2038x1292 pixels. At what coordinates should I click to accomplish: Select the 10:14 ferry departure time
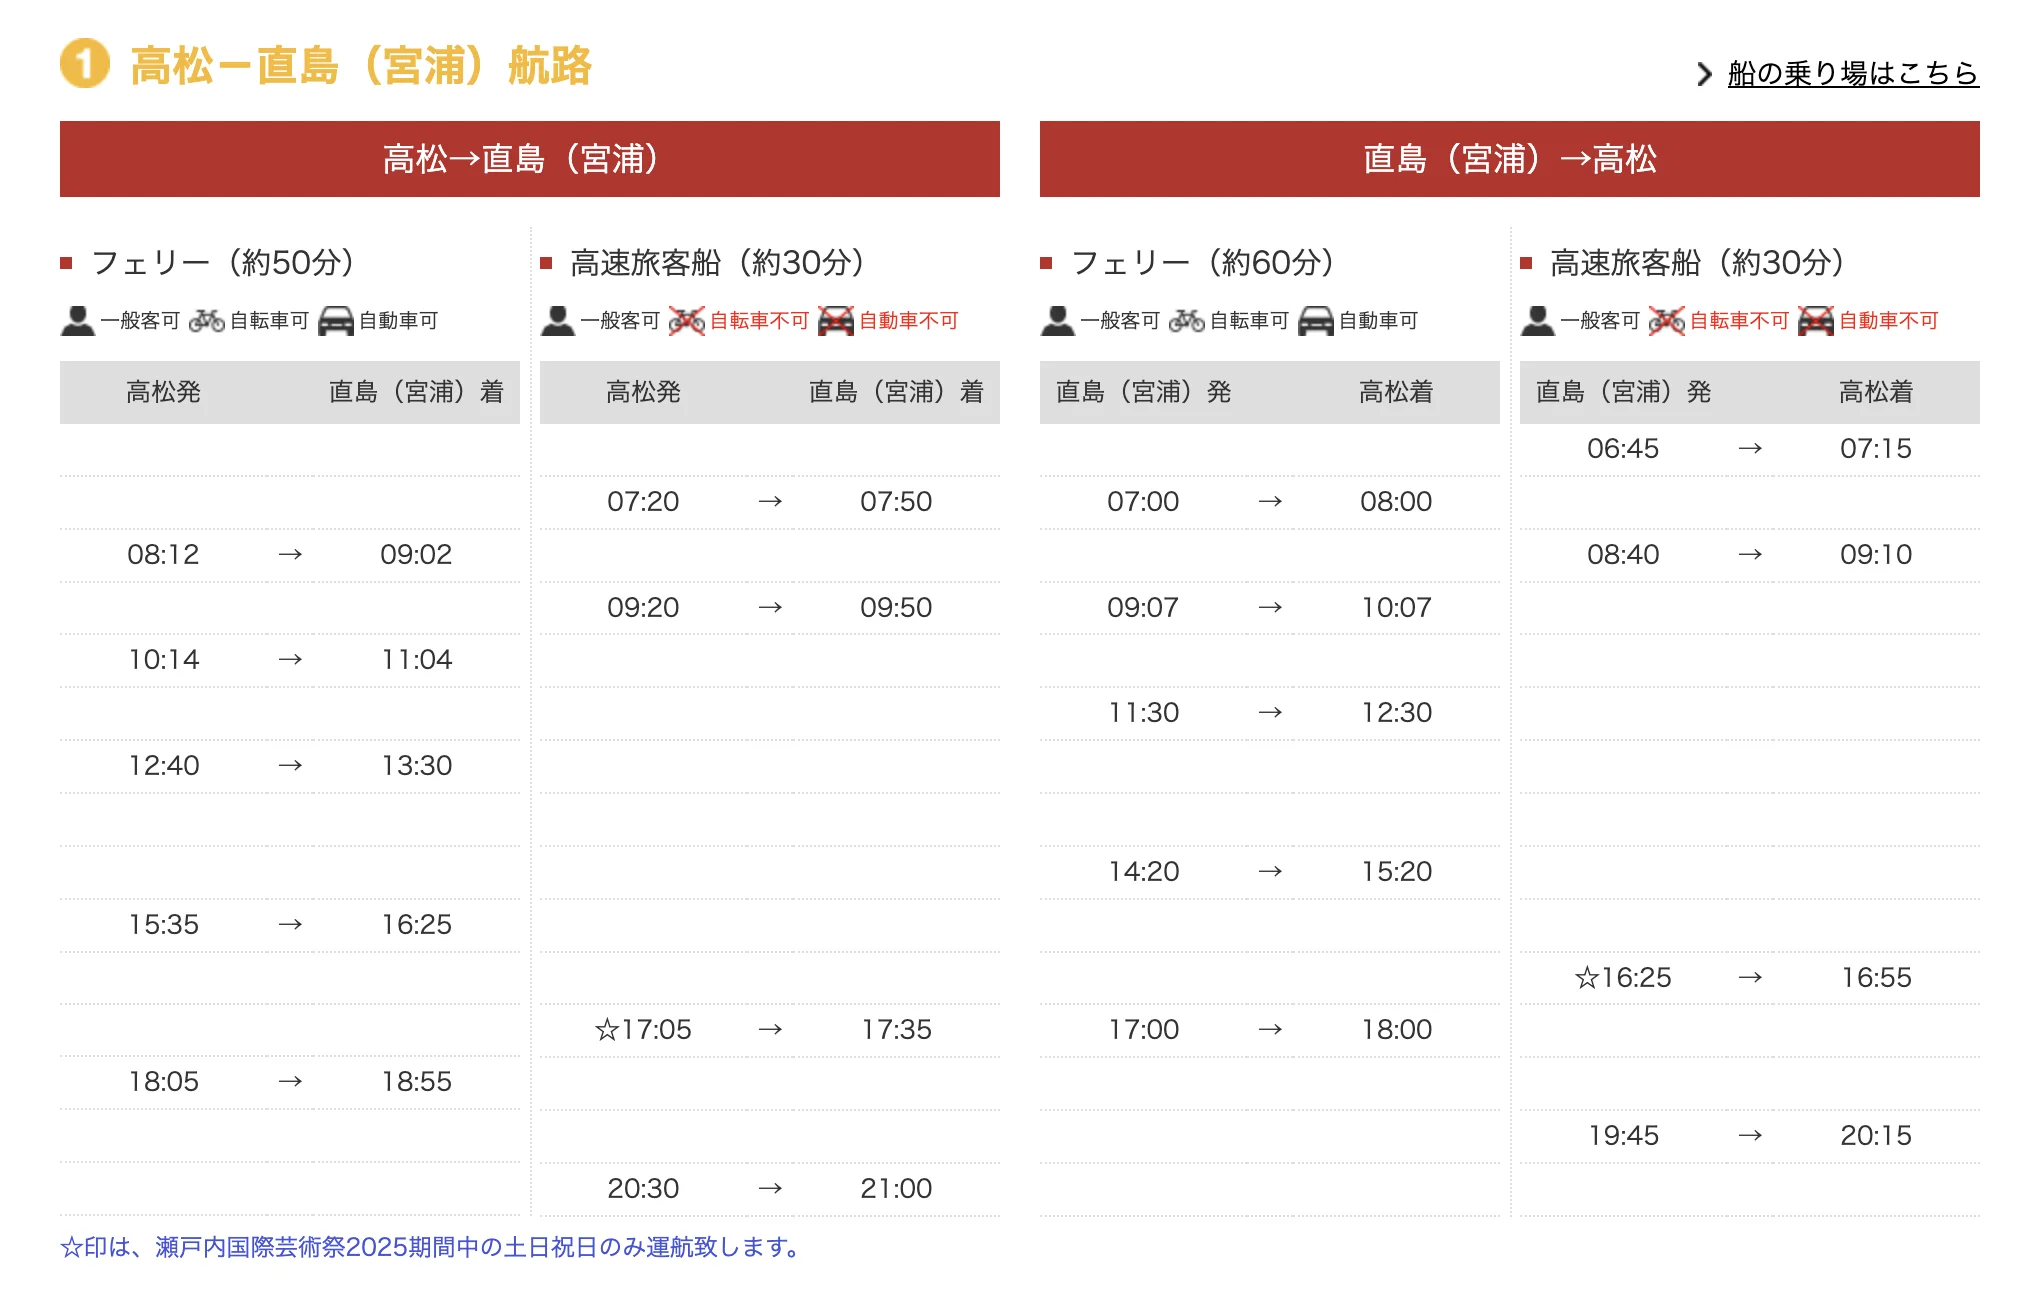pyautogui.click(x=163, y=660)
